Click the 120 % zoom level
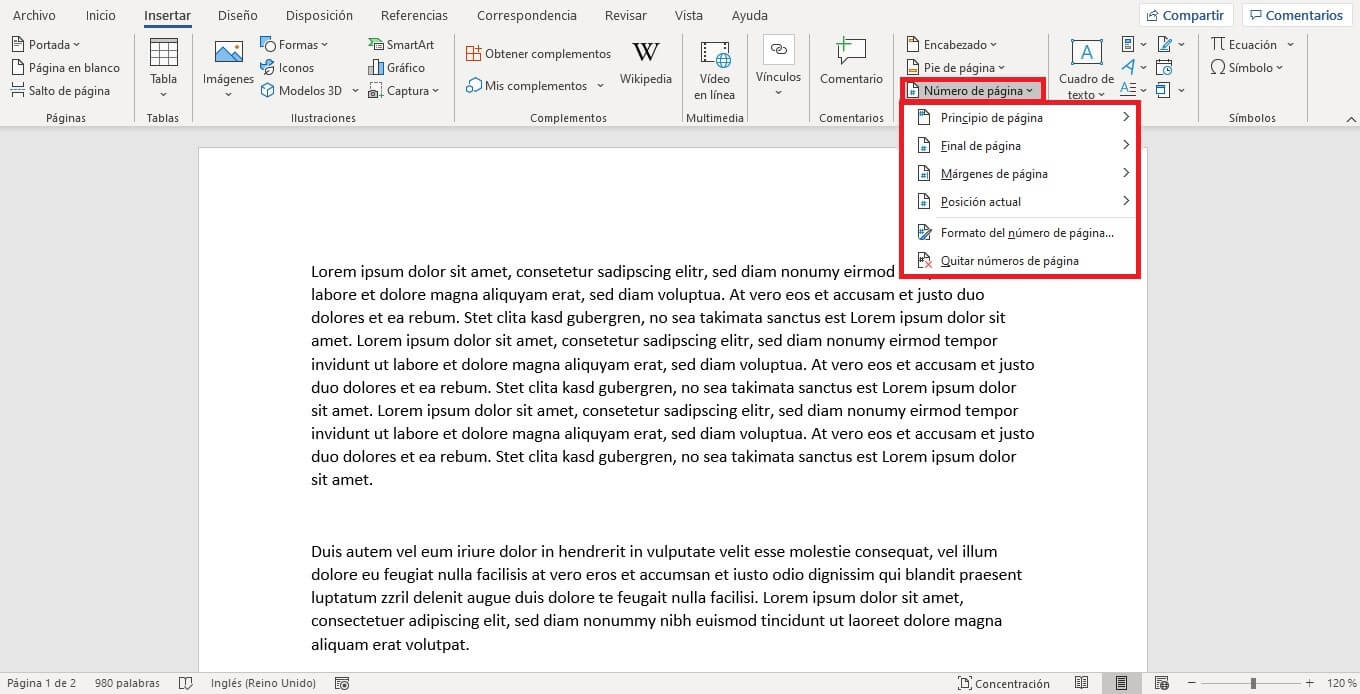 pyautogui.click(x=1342, y=683)
